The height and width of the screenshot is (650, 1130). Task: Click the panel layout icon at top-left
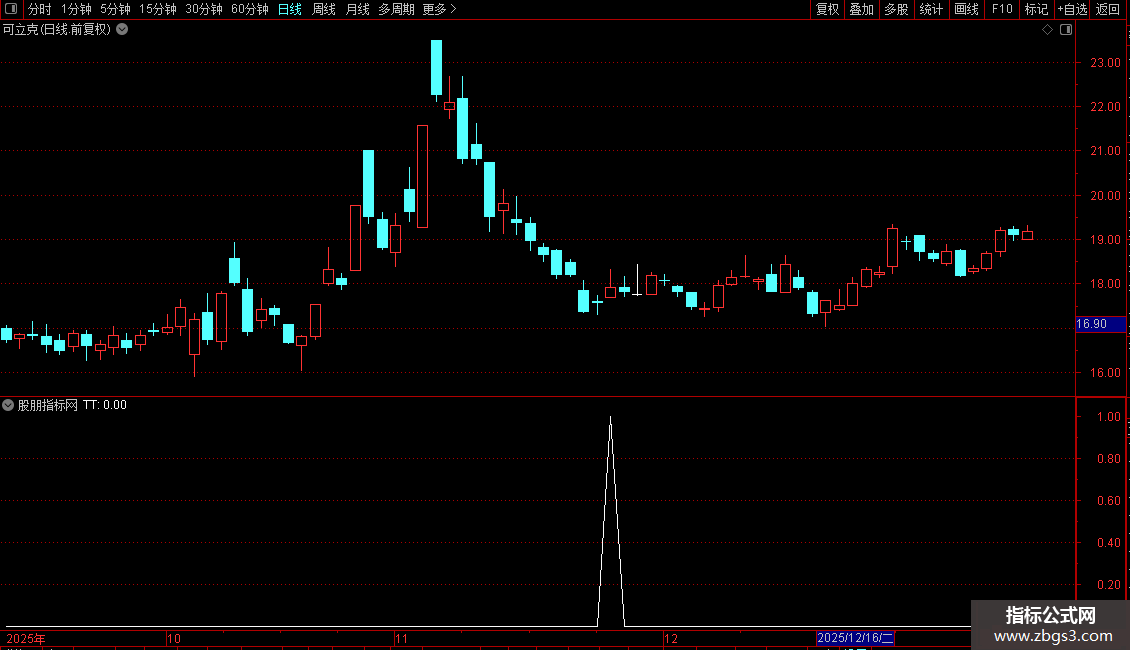[11, 9]
